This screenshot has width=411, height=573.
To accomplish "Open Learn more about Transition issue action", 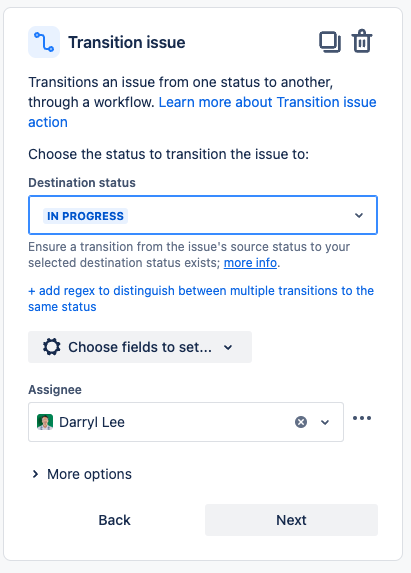I will coord(202,112).
